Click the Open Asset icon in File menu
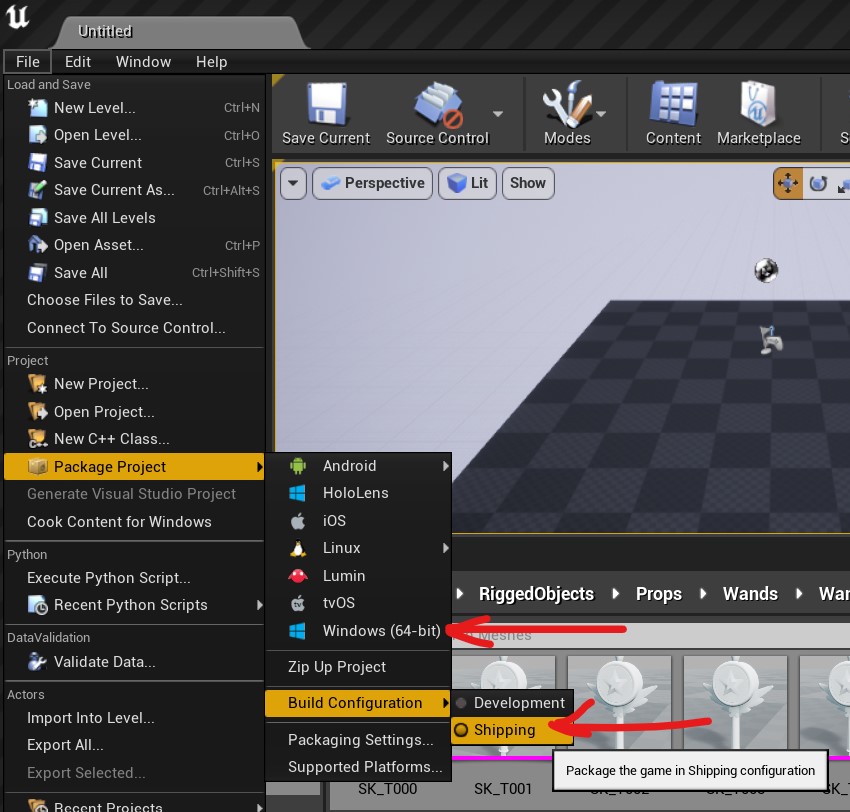 point(37,245)
